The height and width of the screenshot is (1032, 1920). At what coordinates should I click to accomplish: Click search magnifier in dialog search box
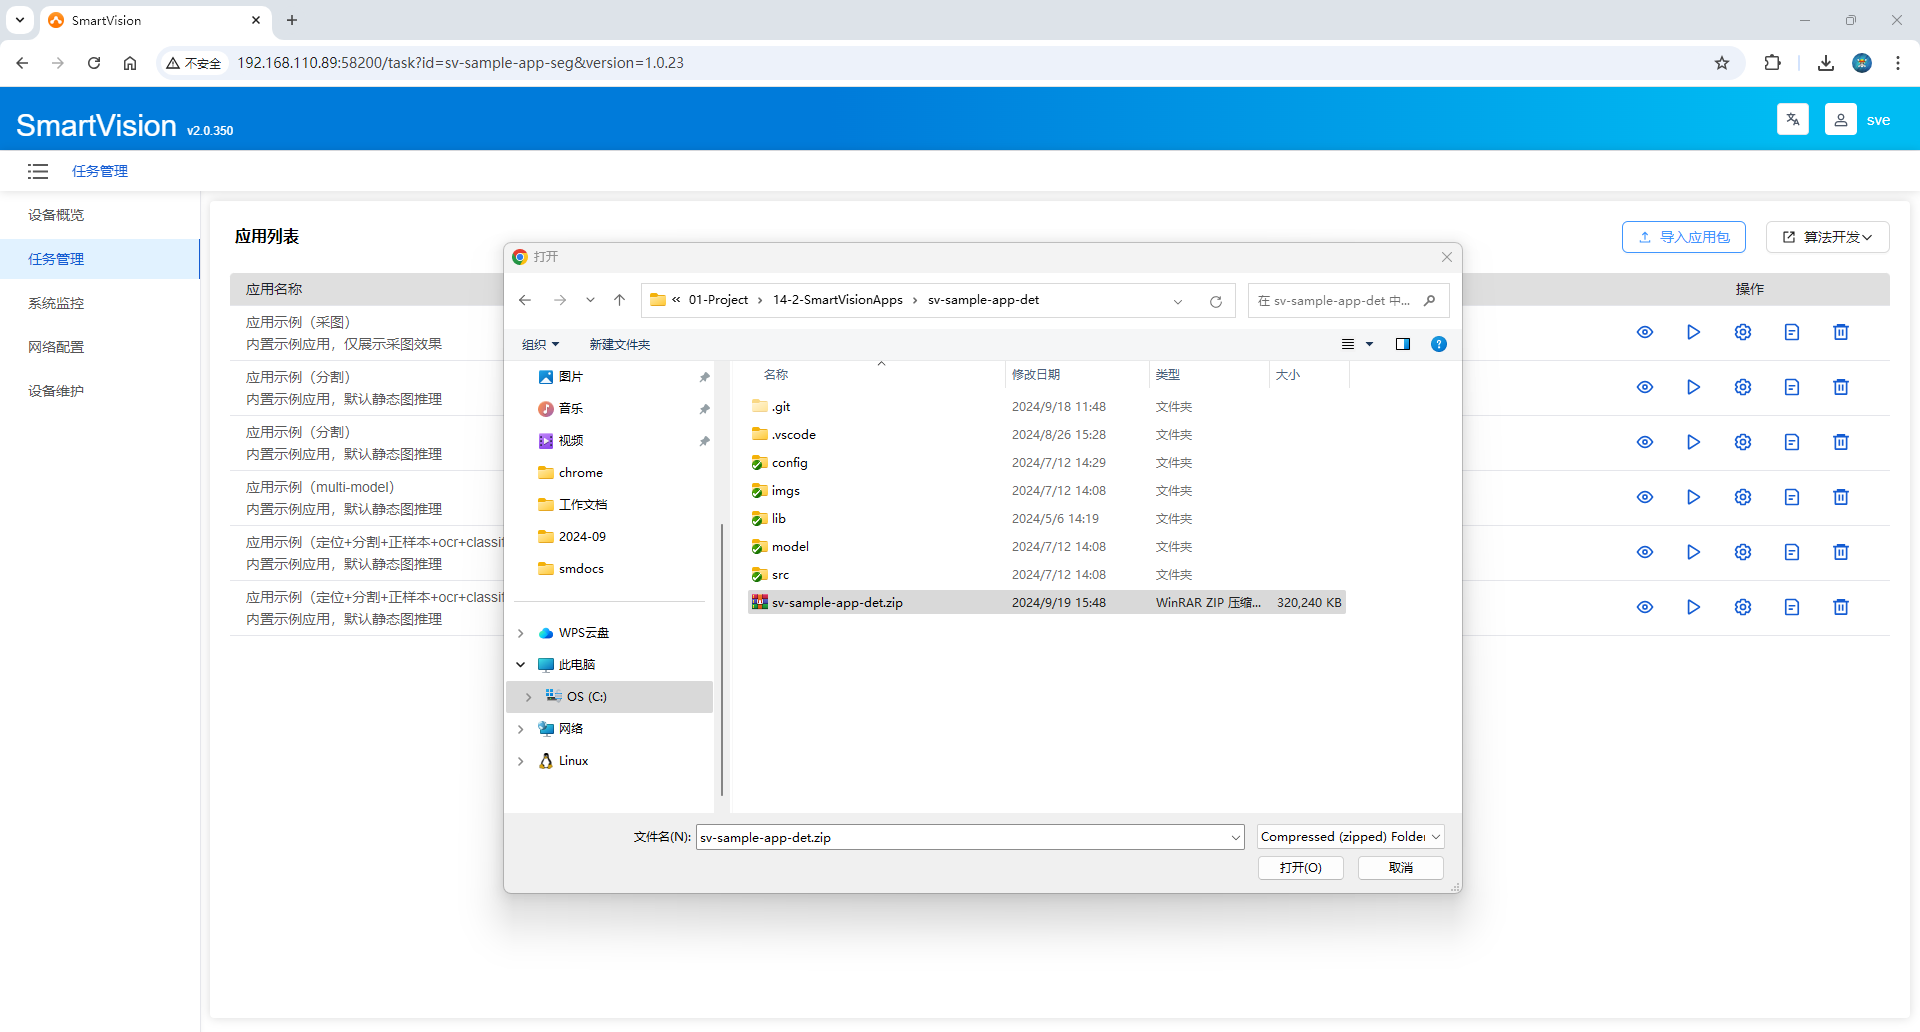click(1430, 300)
